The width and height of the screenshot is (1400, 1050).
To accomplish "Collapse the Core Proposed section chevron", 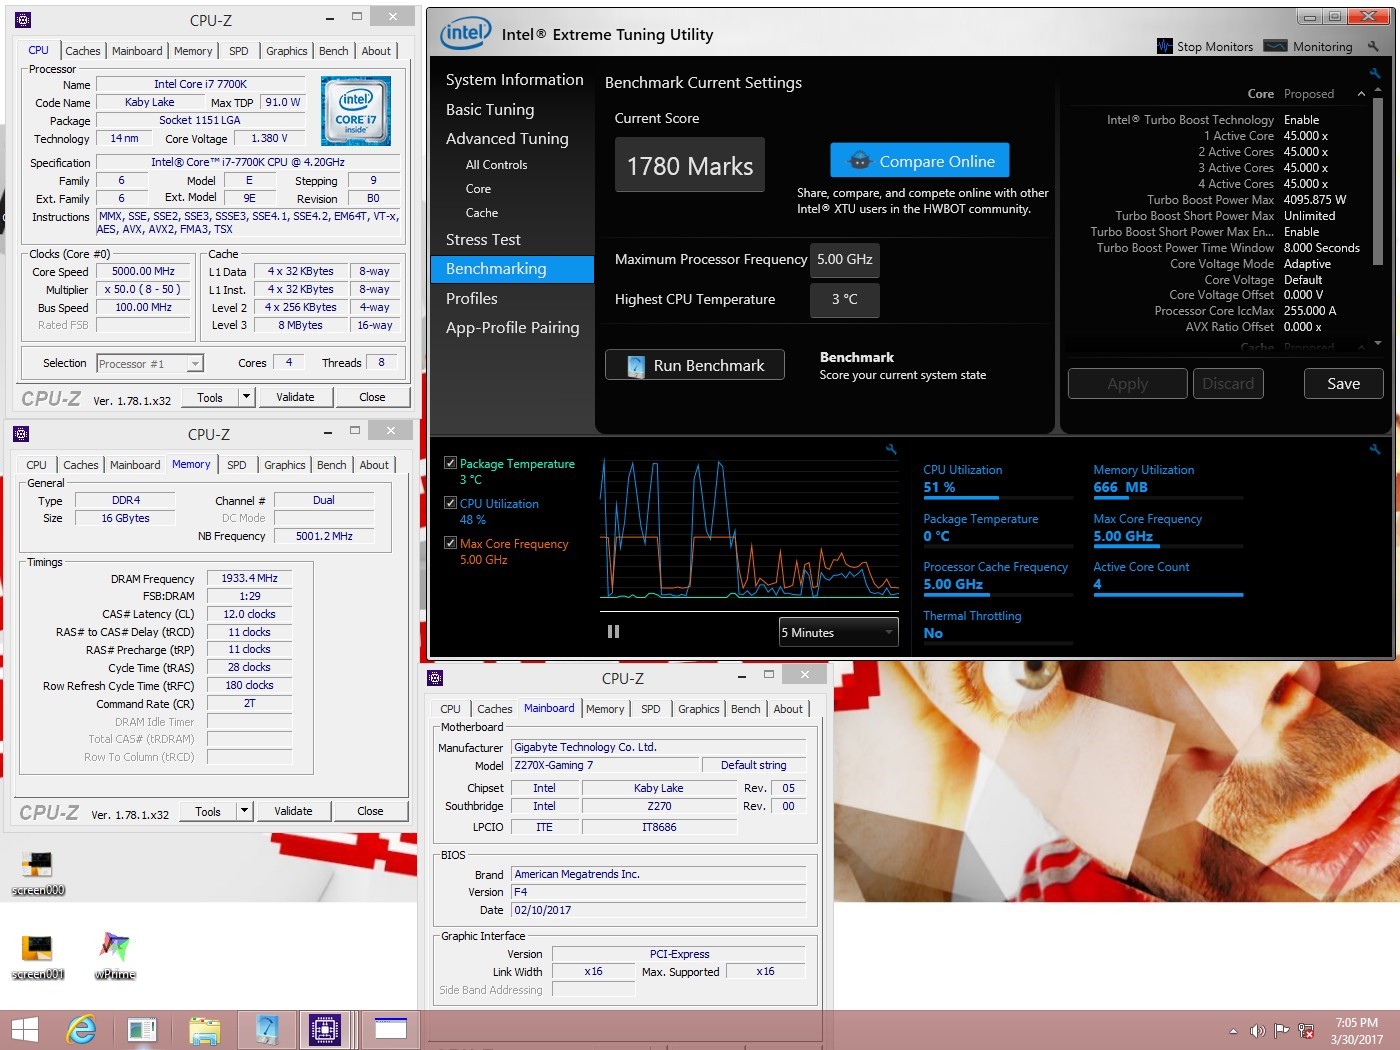I will [x=1361, y=94].
